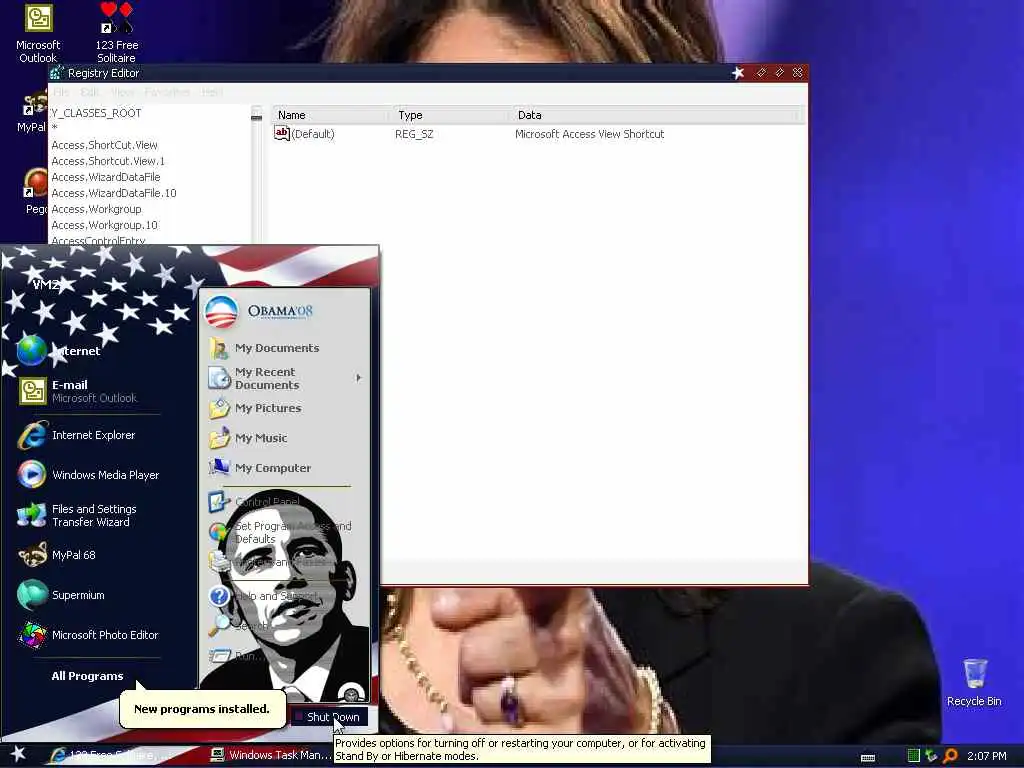Click the Shut Down button
1024x768 pixels.
click(328, 716)
